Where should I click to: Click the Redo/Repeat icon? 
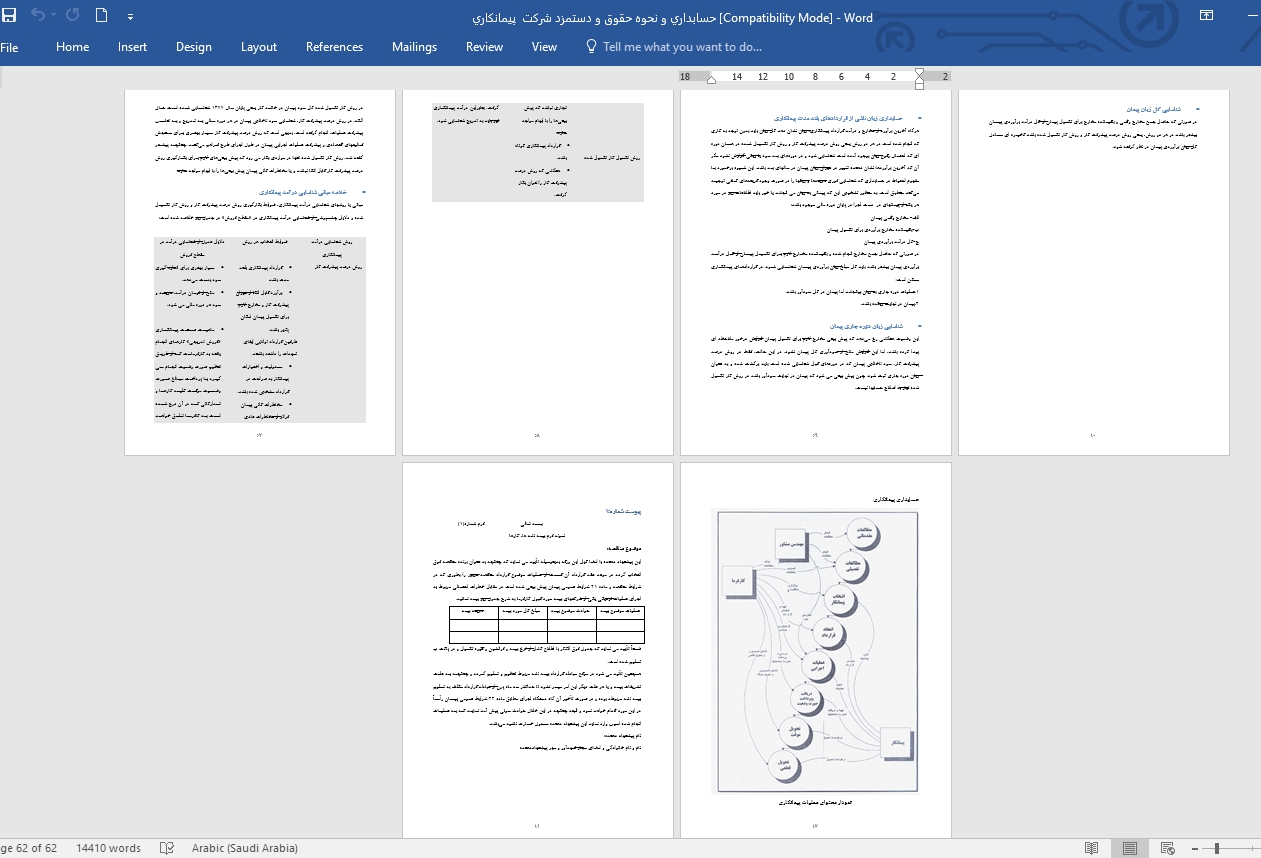click(x=72, y=15)
